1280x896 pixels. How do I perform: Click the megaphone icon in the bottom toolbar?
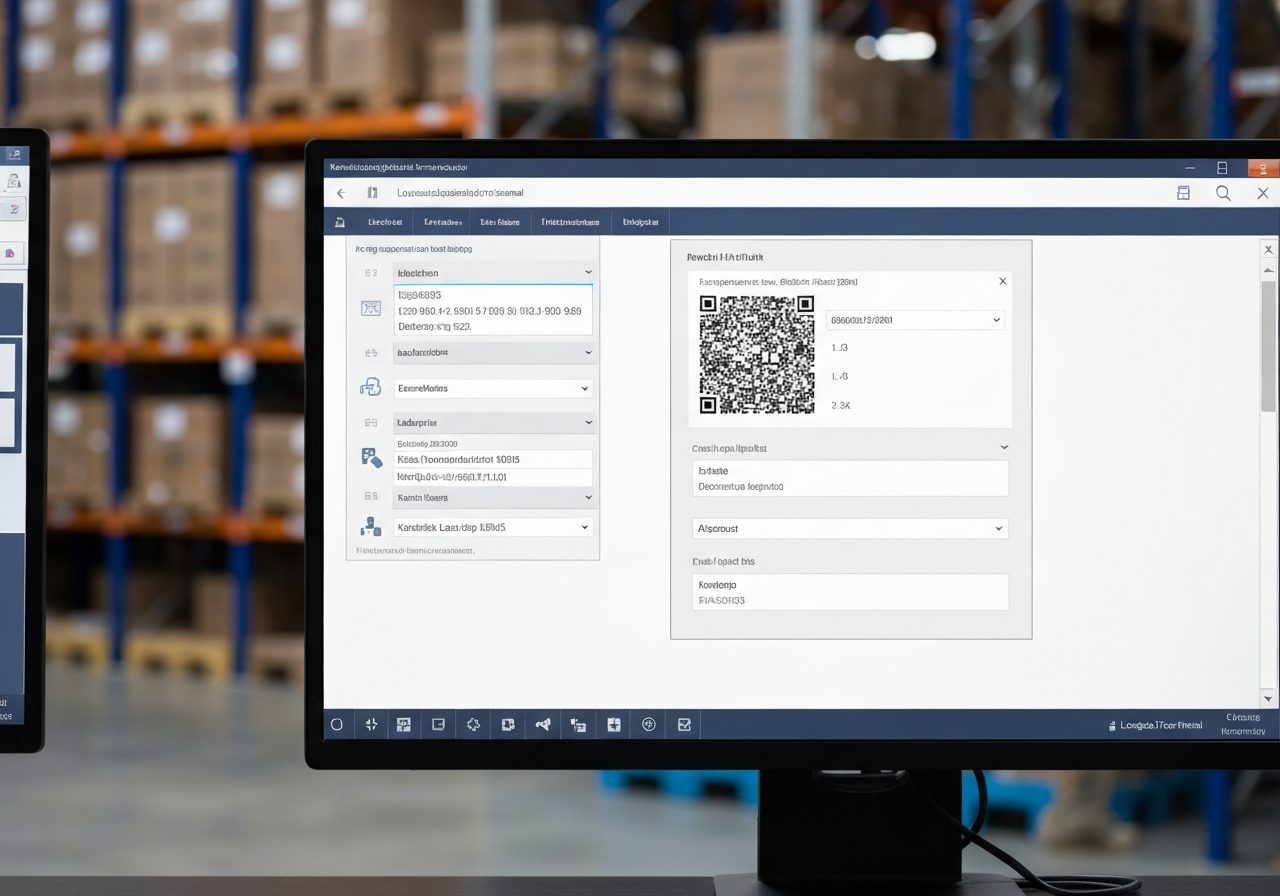543,724
